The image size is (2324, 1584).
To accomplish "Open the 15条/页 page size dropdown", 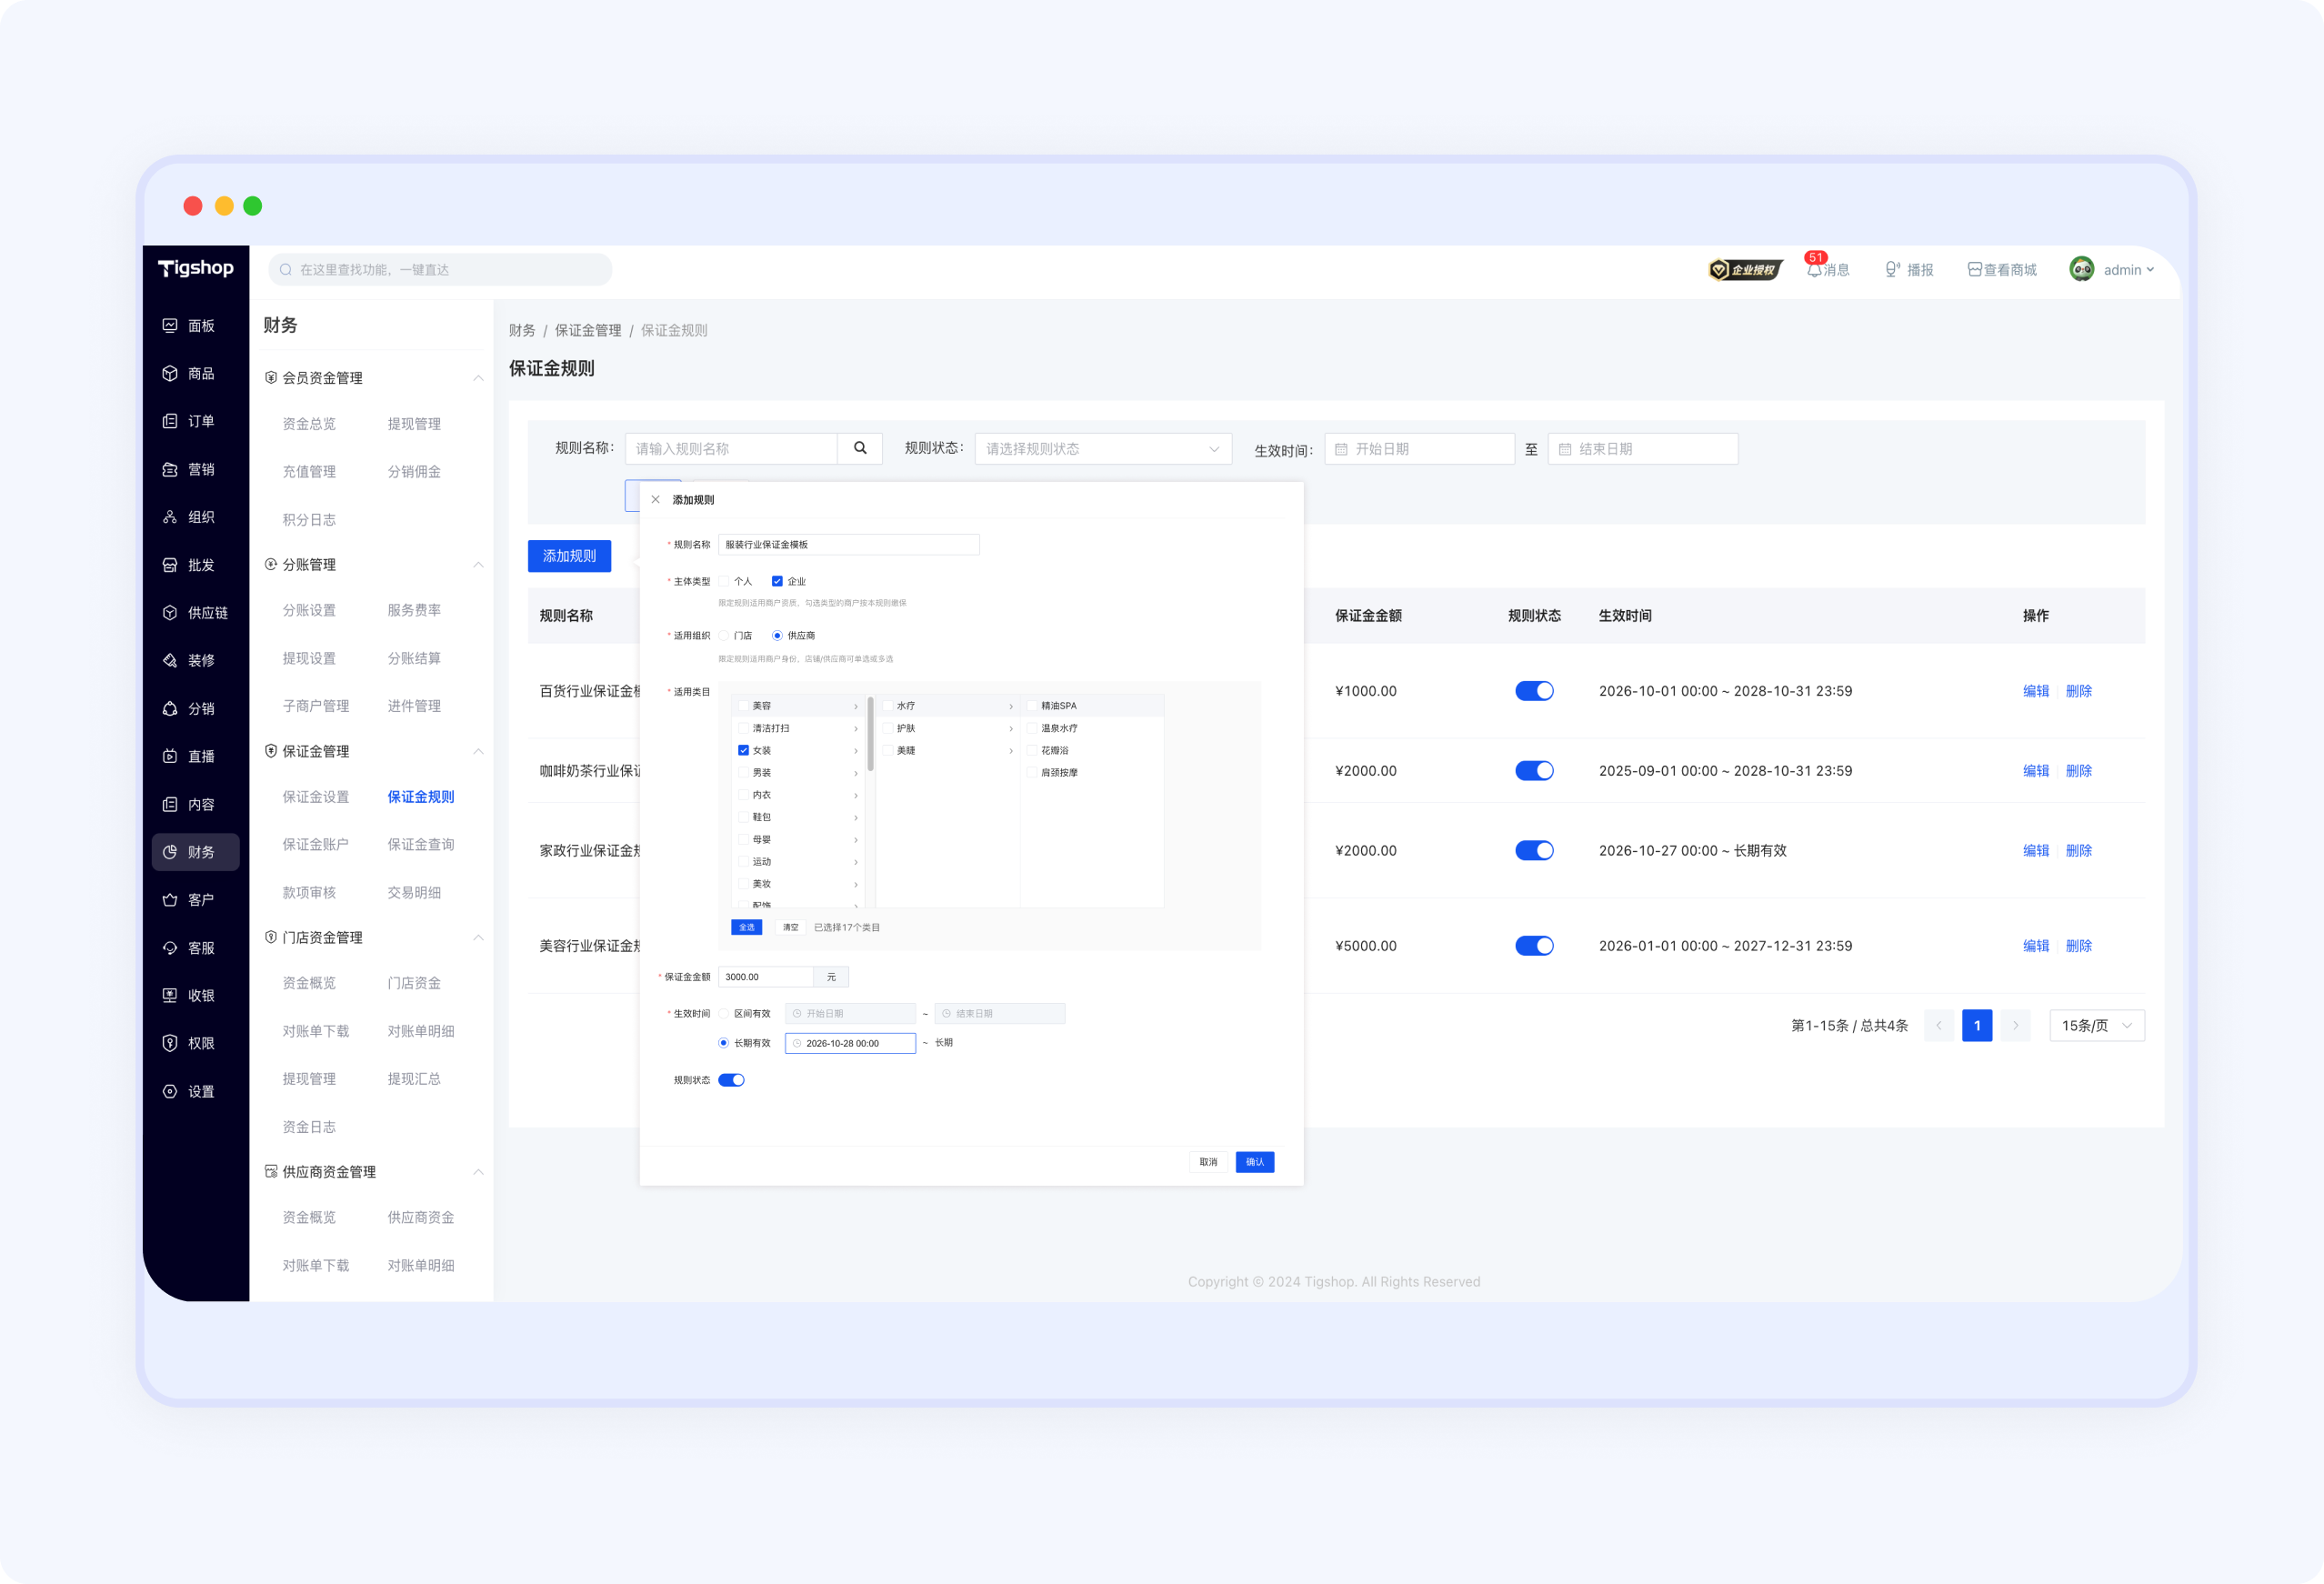I will 2097,1025.
